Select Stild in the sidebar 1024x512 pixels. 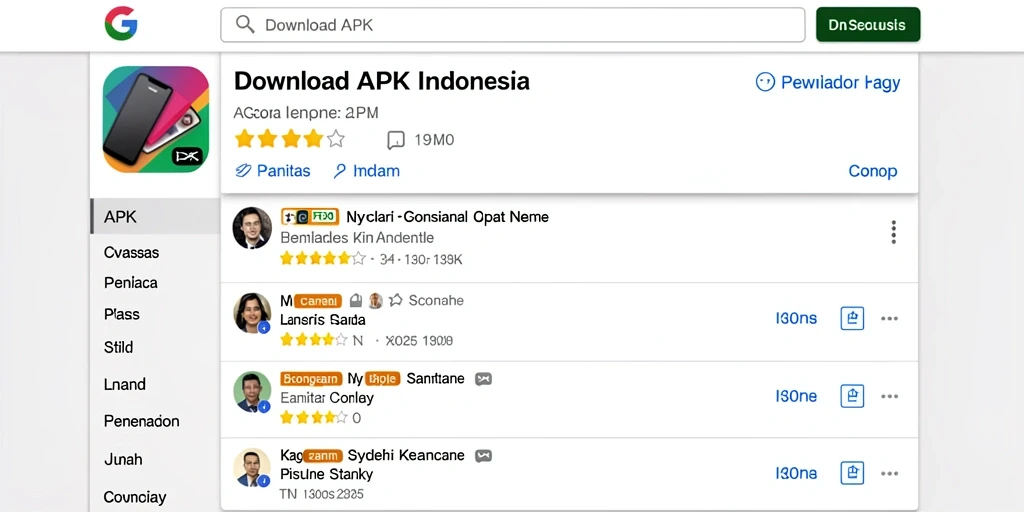click(118, 347)
